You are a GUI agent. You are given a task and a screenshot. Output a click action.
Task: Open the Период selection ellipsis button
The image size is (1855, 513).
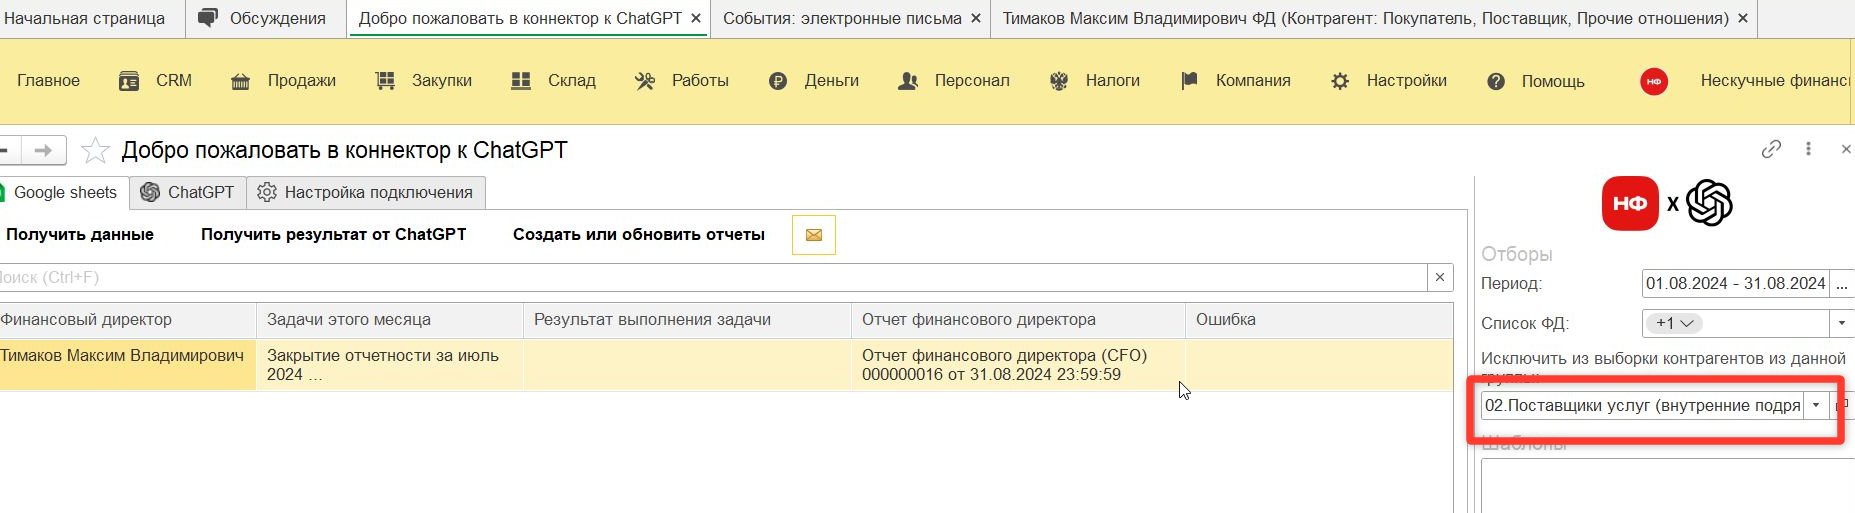pyautogui.click(x=1842, y=284)
